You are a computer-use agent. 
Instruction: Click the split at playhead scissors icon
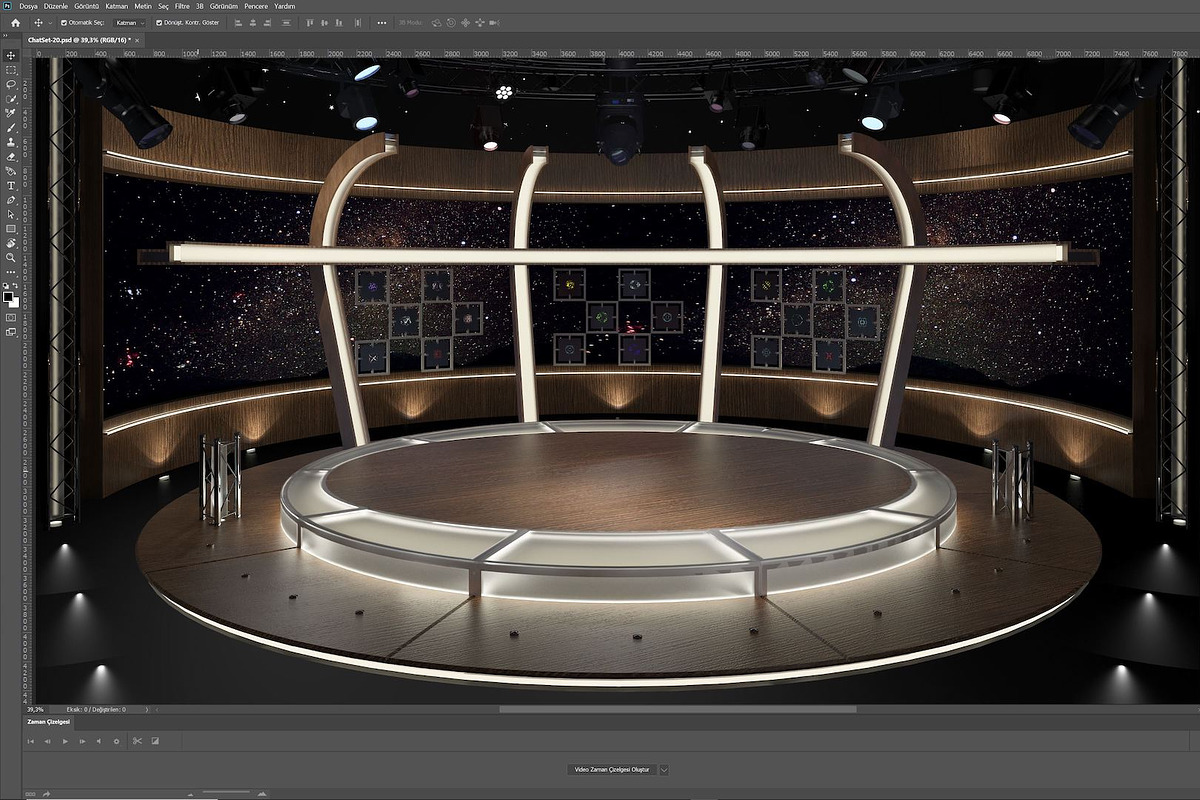coord(137,741)
